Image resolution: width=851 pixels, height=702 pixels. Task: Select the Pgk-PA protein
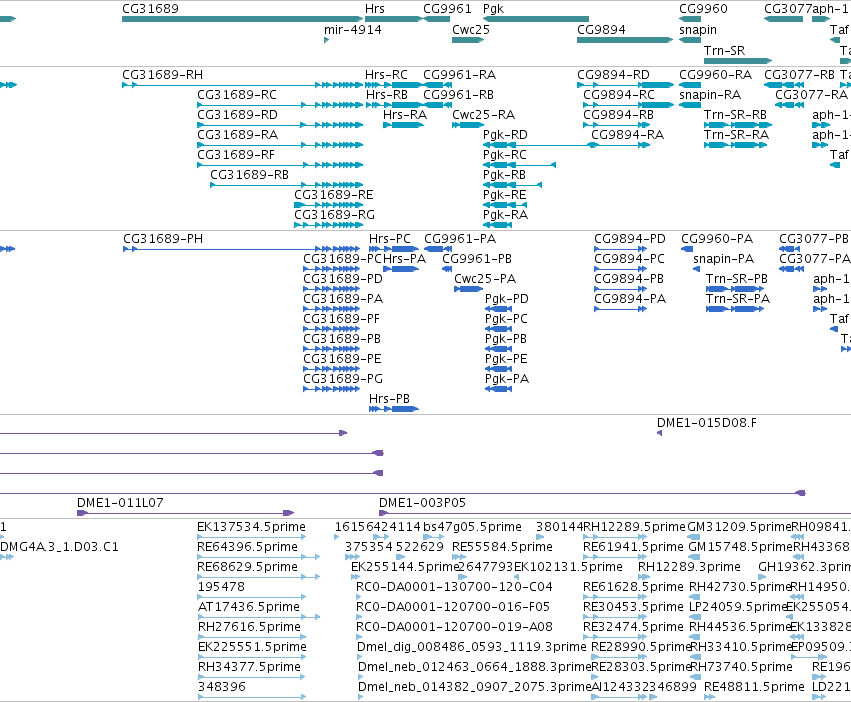[x=498, y=389]
